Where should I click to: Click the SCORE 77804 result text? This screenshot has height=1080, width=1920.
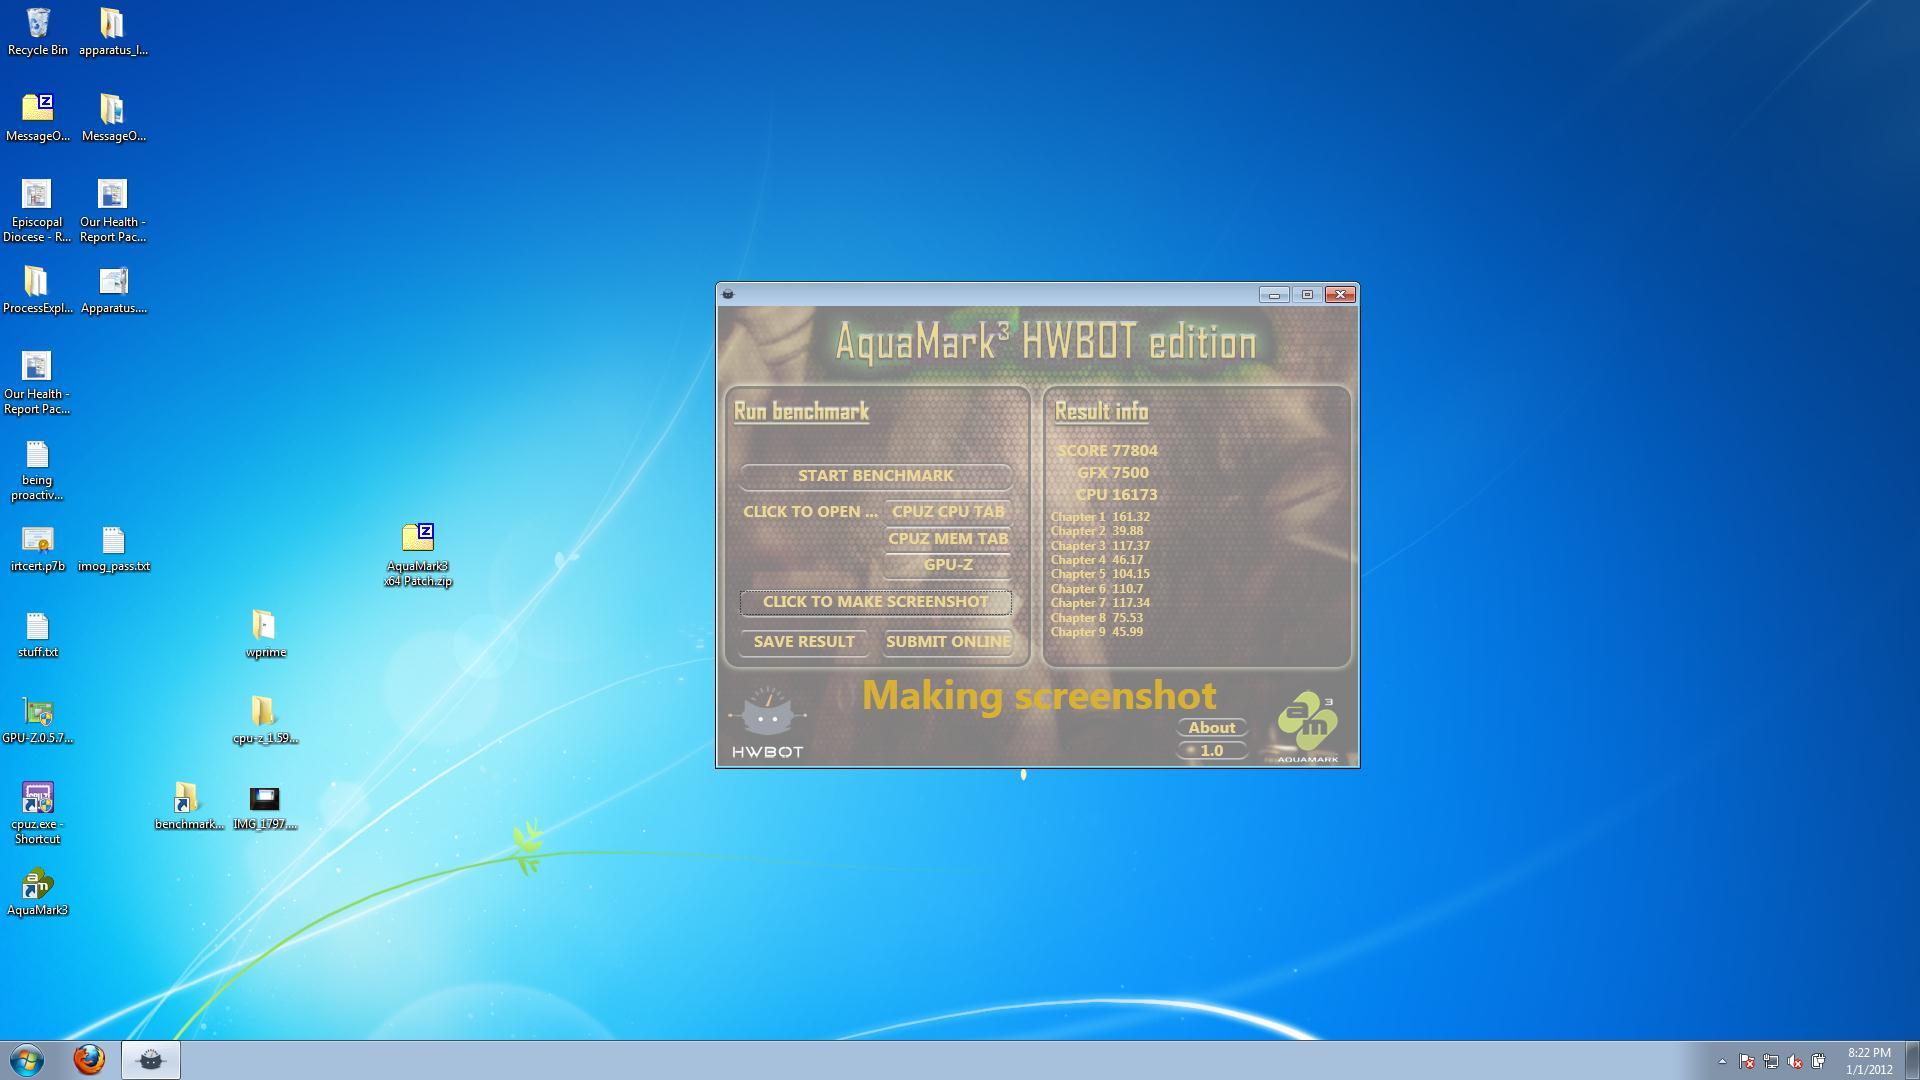[1107, 451]
